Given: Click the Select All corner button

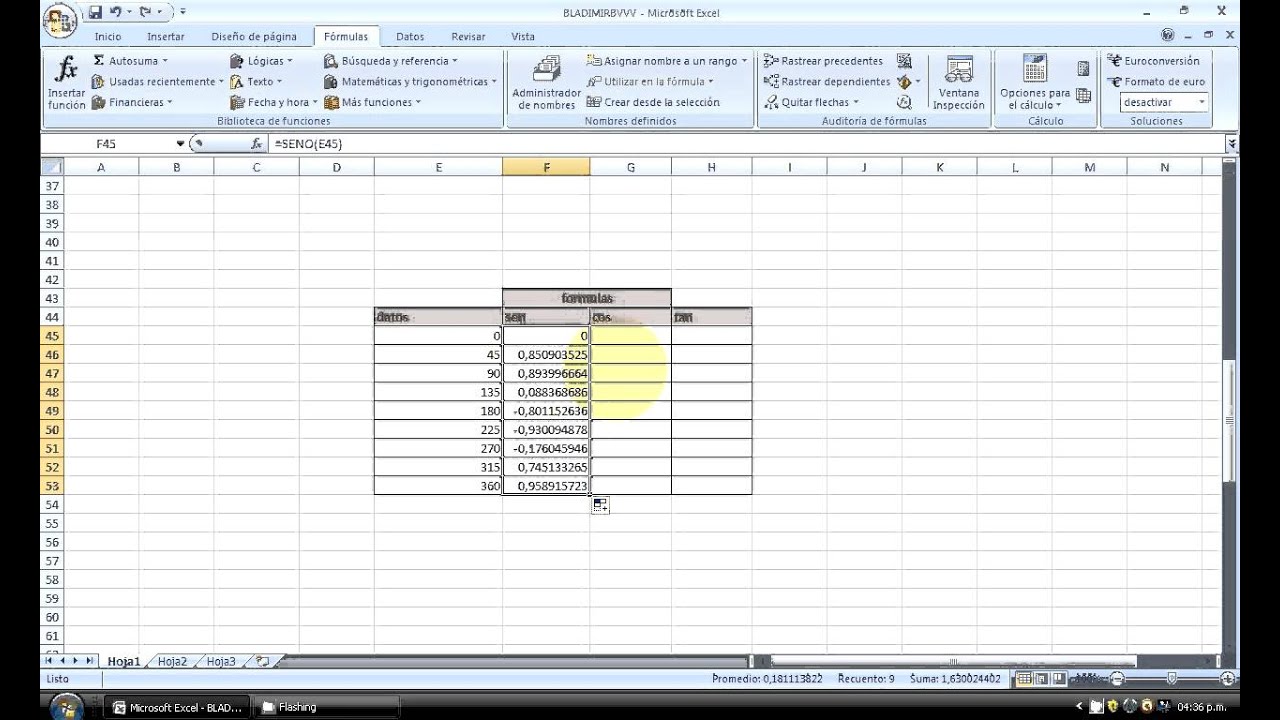Looking at the screenshot, I should point(51,167).
